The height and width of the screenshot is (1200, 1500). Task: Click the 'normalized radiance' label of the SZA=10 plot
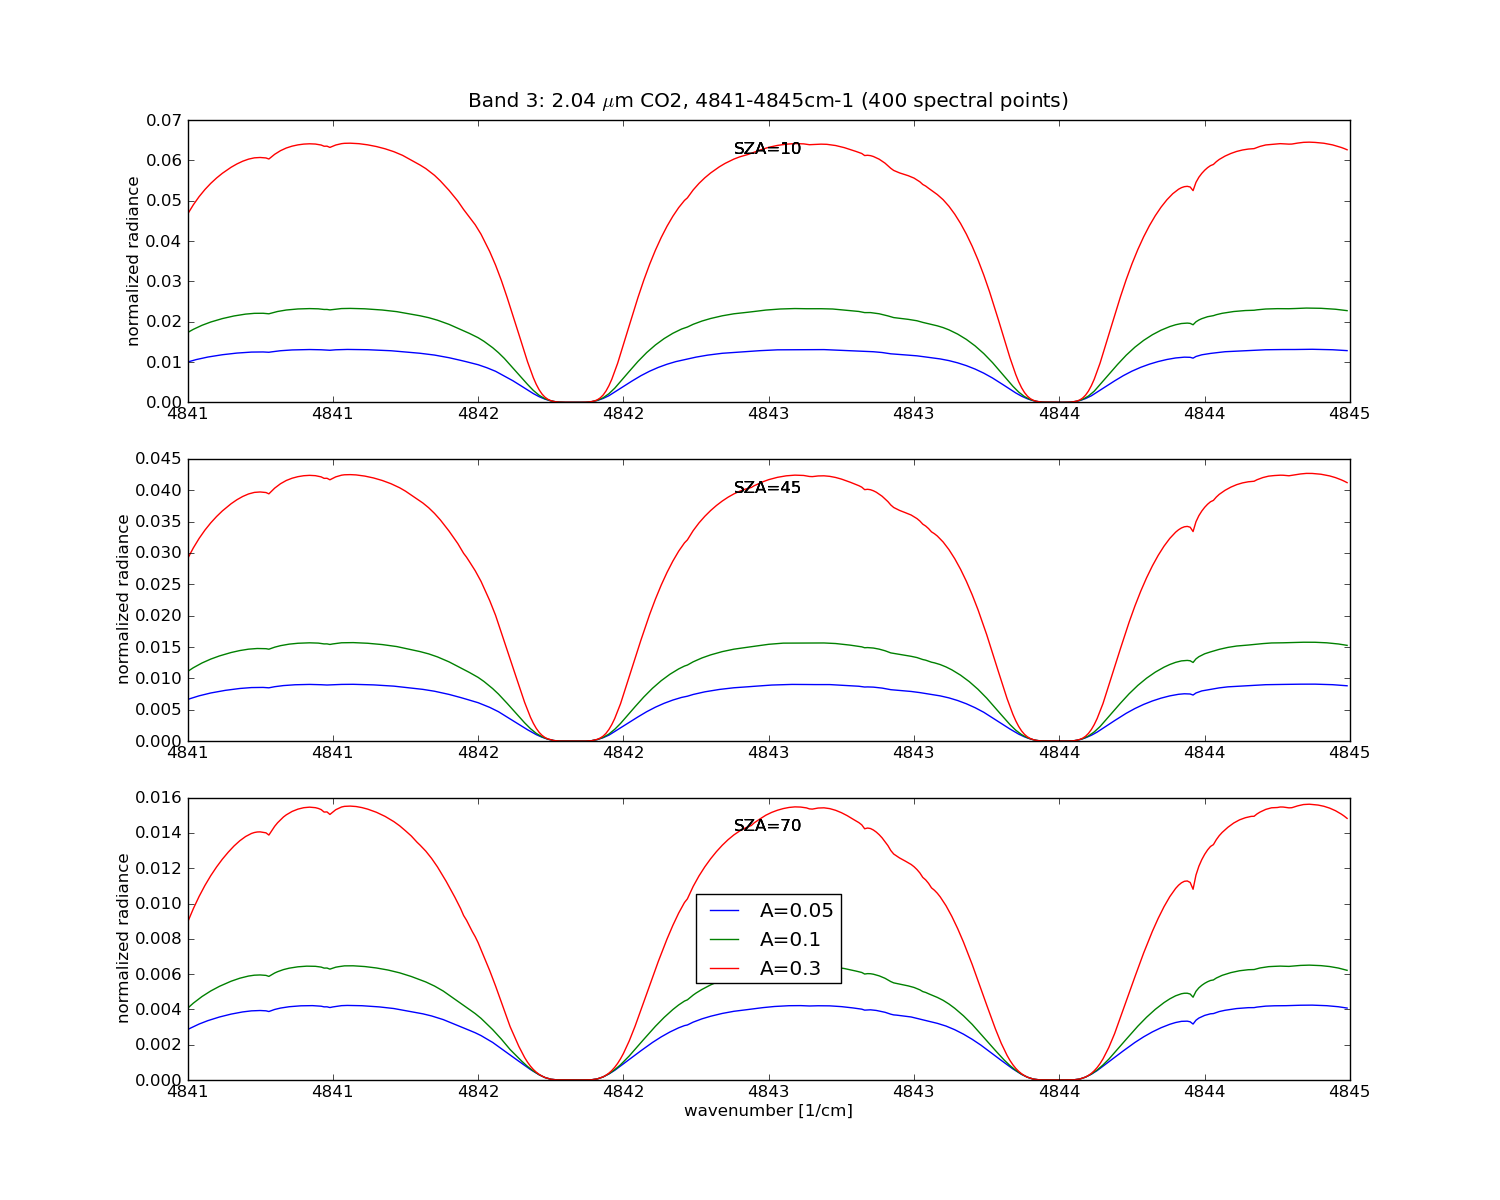(x=133, y=261)
